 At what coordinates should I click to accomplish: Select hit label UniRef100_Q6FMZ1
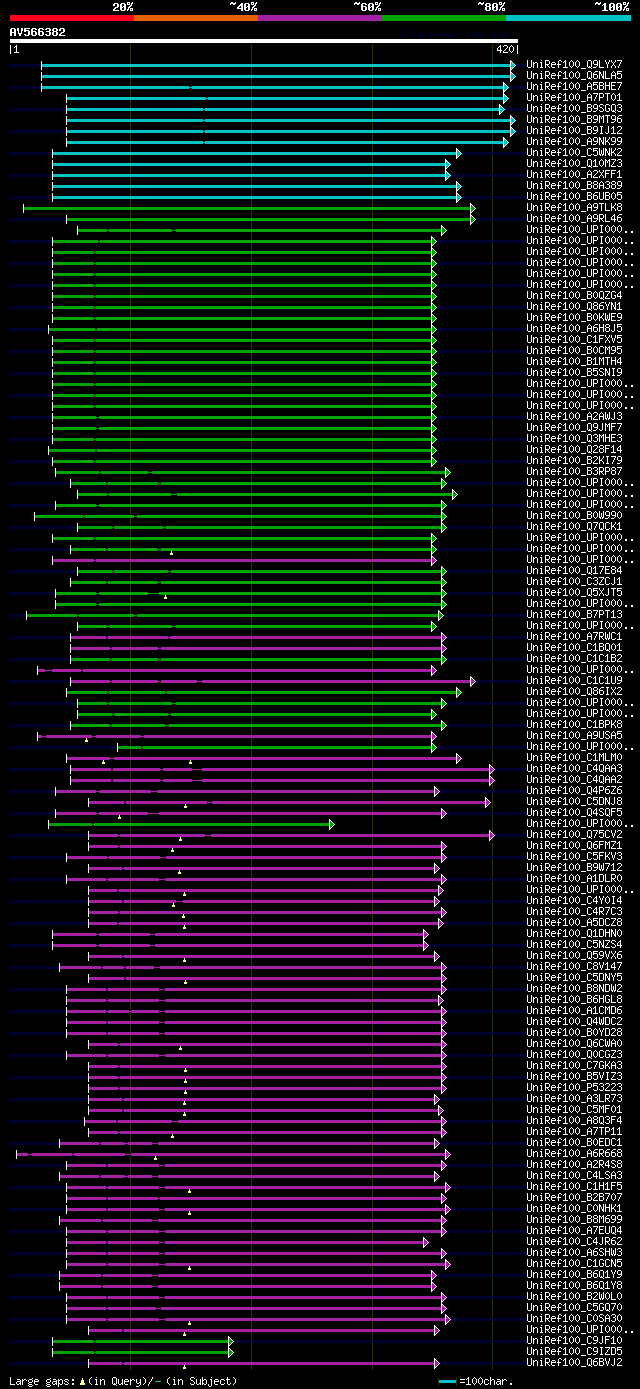pos(574,845)
